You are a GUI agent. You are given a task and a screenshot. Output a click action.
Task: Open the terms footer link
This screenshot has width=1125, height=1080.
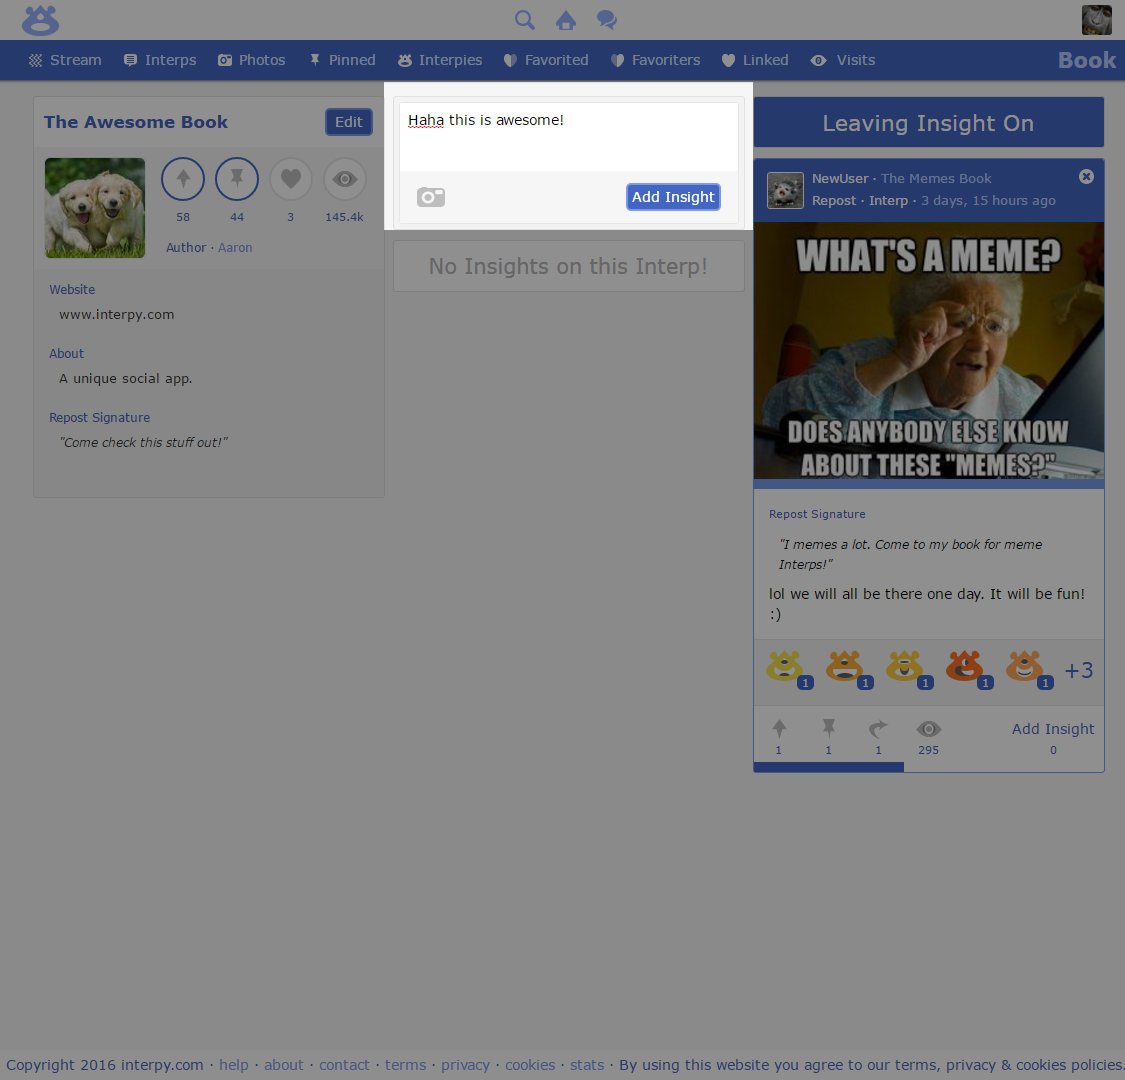pos(405,1065)
